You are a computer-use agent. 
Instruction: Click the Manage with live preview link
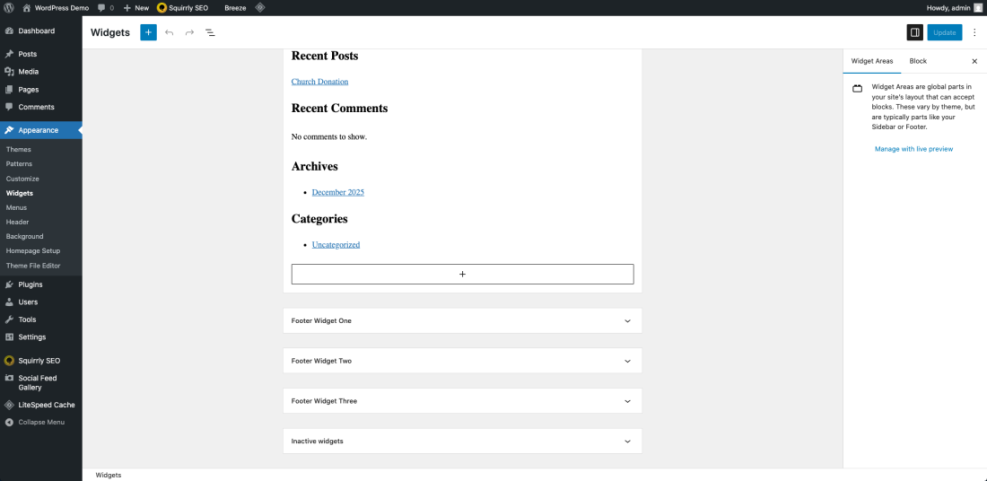point(913,149)
